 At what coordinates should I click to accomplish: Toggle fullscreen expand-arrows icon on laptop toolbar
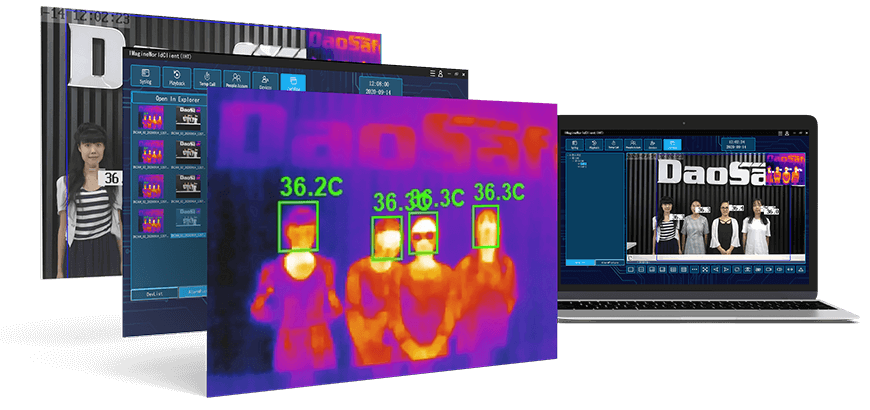coord(705,270)
